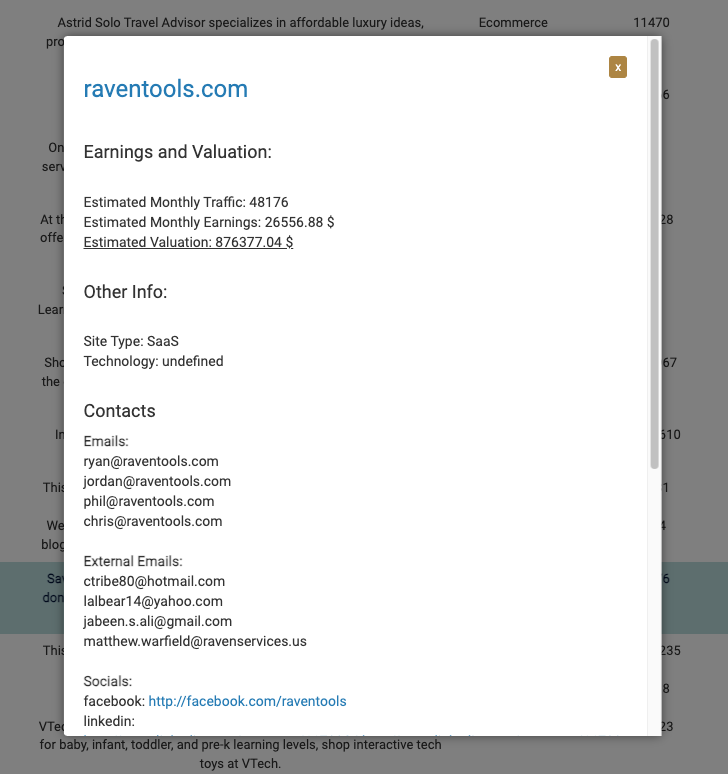Click the jordan@raventools.com email
Image resolution: width=728 pixels, height=774 pixels.
pyautogui.click(x=157, y=481)
